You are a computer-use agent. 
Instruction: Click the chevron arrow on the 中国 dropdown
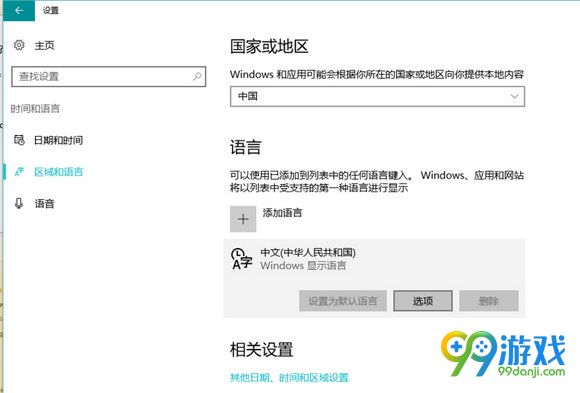coord(514,96)
